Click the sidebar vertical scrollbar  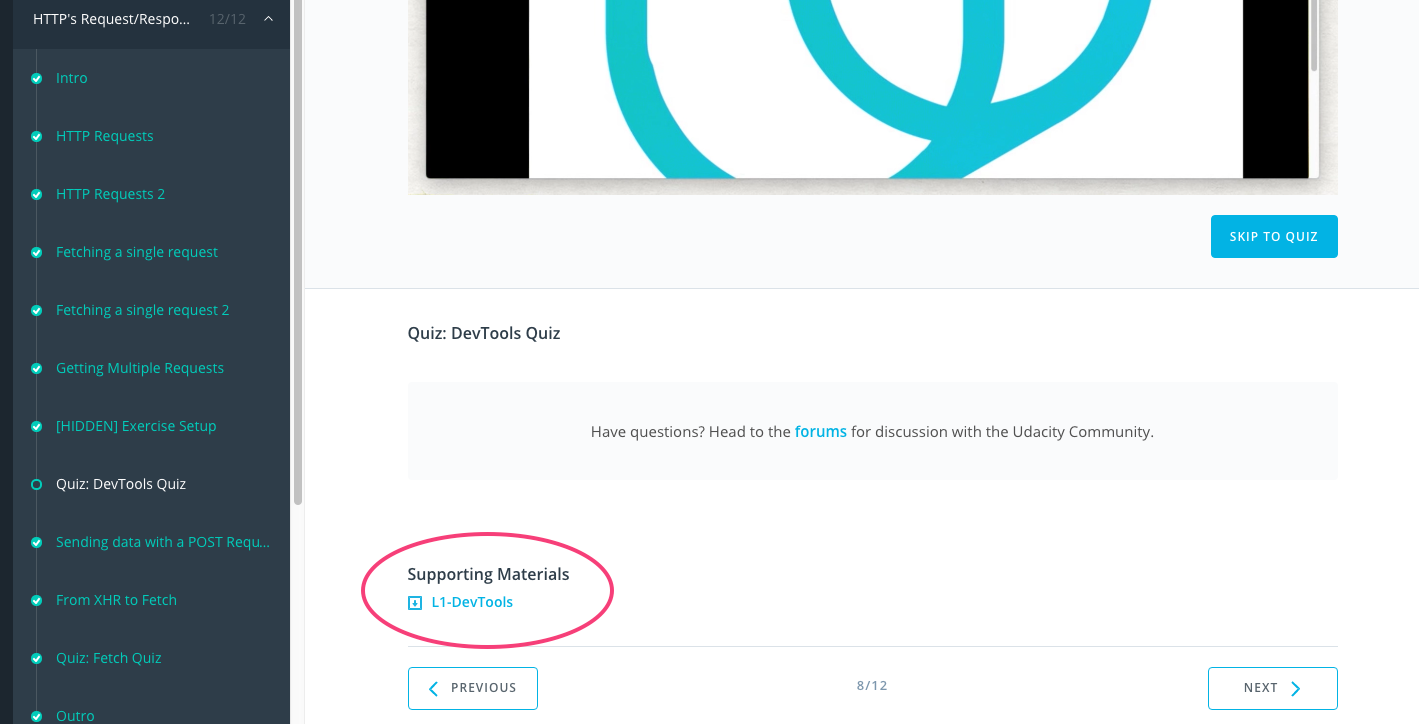pos(297,250)
